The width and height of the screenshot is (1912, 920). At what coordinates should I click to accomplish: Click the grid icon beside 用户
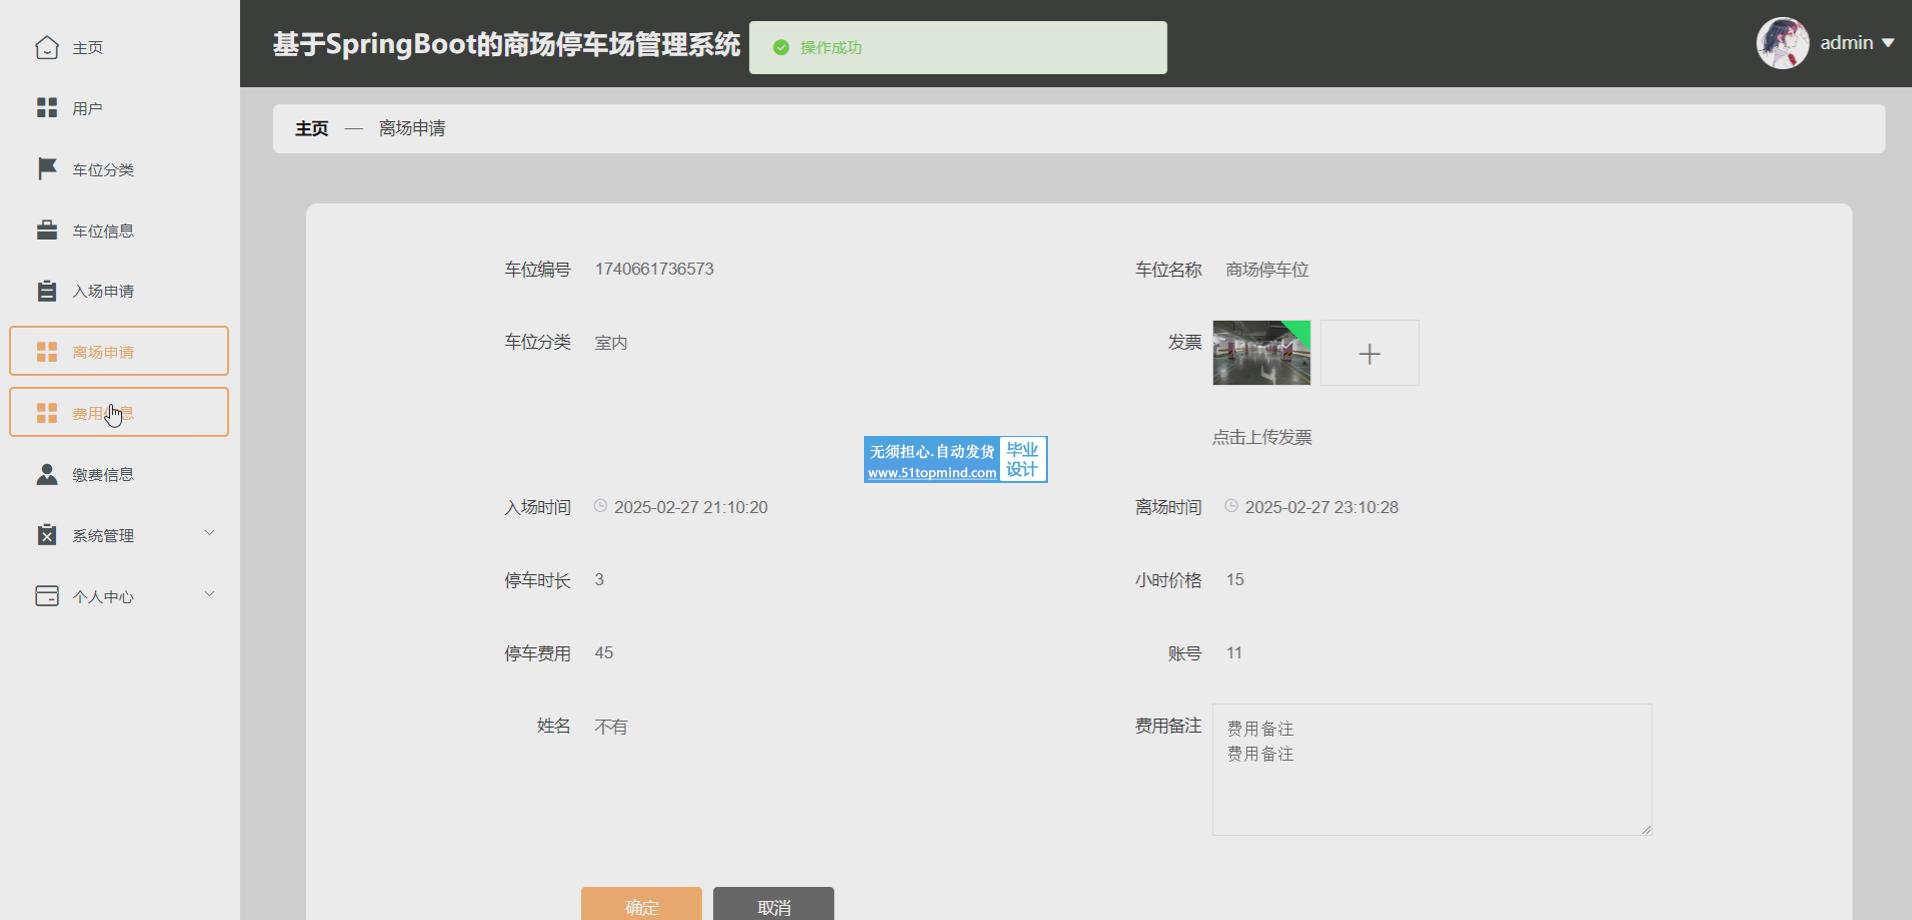click(x=47, y=108)
